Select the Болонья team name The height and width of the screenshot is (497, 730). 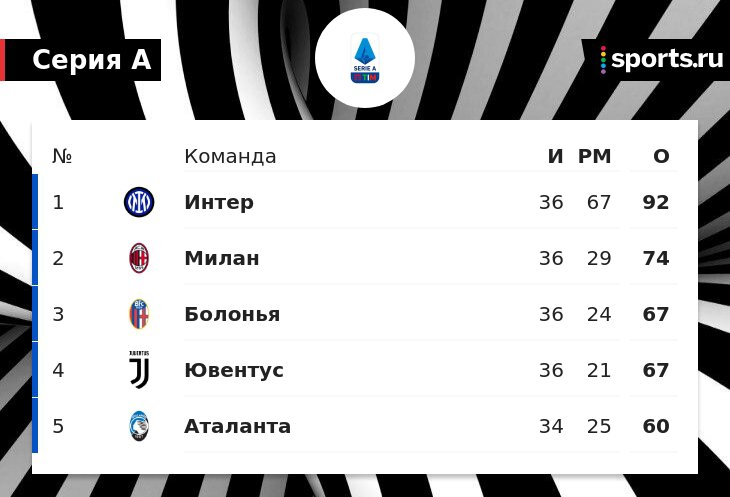coord(232,315)
